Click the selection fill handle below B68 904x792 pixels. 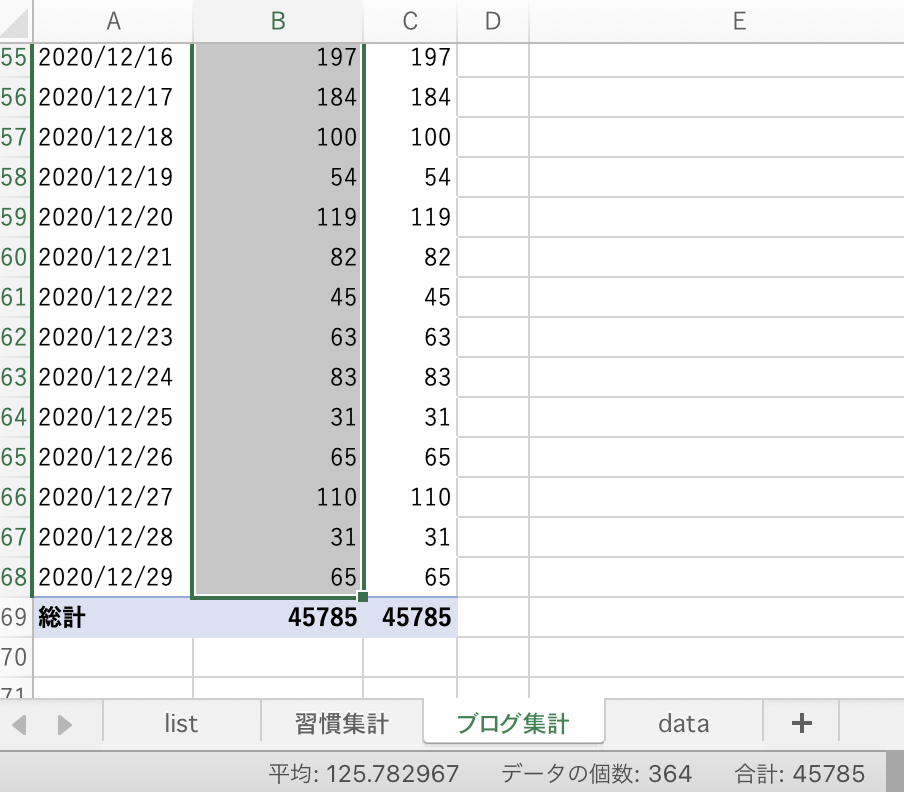click(362, 597)
